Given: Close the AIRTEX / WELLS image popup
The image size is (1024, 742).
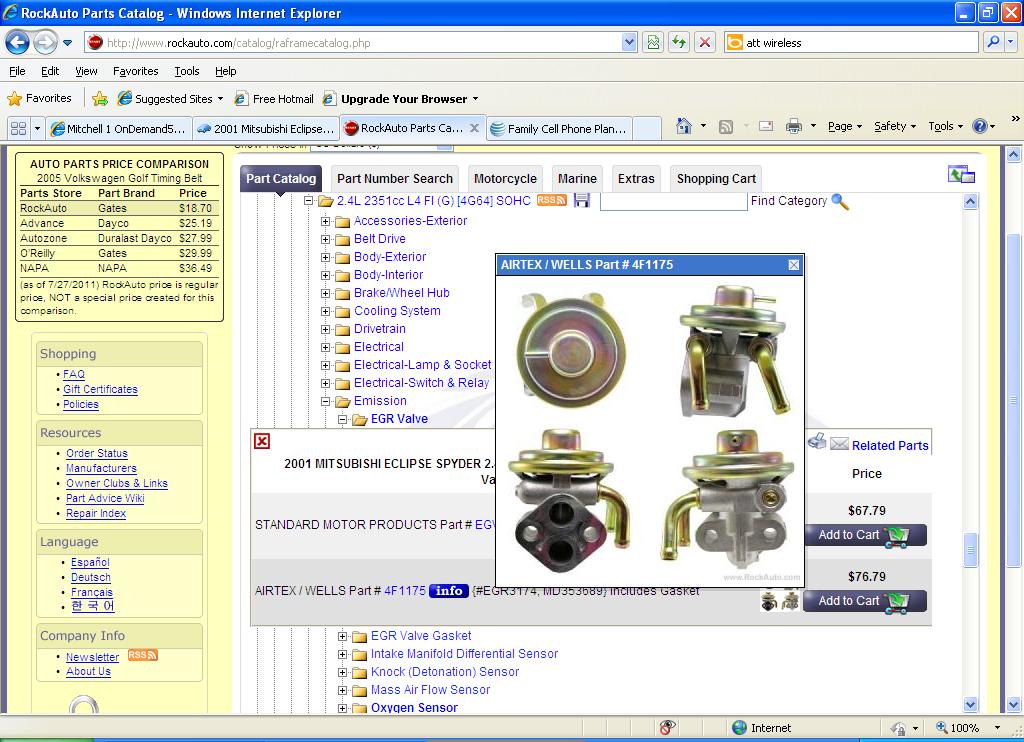Looking at the screenshot, I should (x=794, y=265).
